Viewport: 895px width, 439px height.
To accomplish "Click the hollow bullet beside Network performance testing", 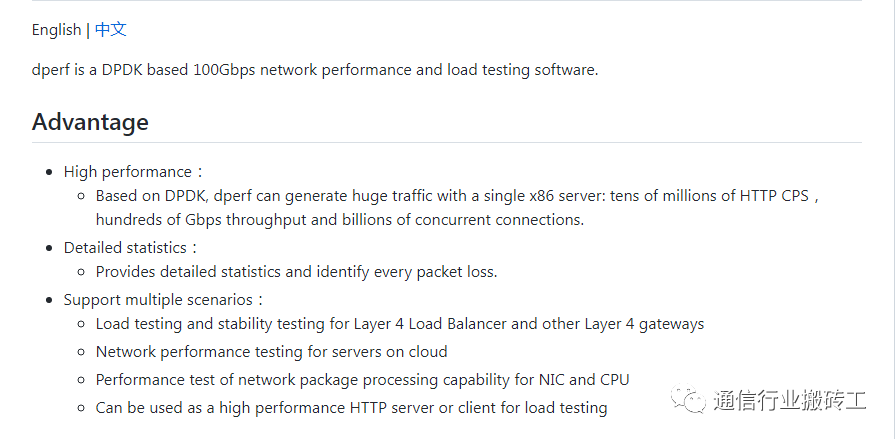I will pos(81,352).
